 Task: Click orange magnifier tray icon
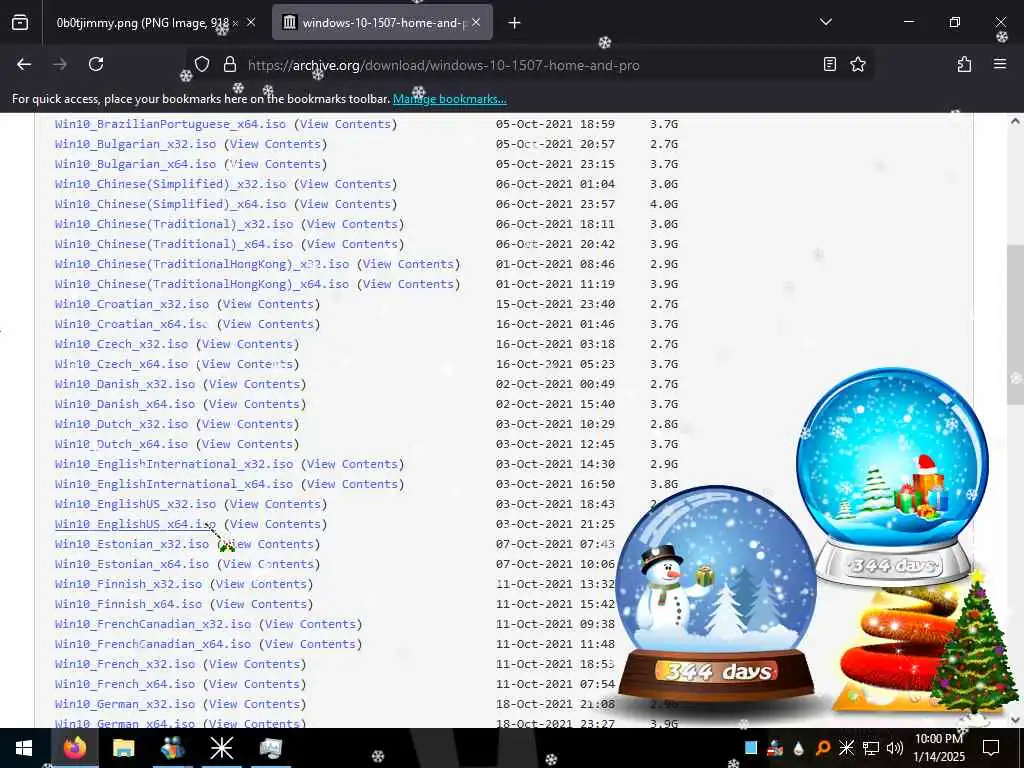823,748
